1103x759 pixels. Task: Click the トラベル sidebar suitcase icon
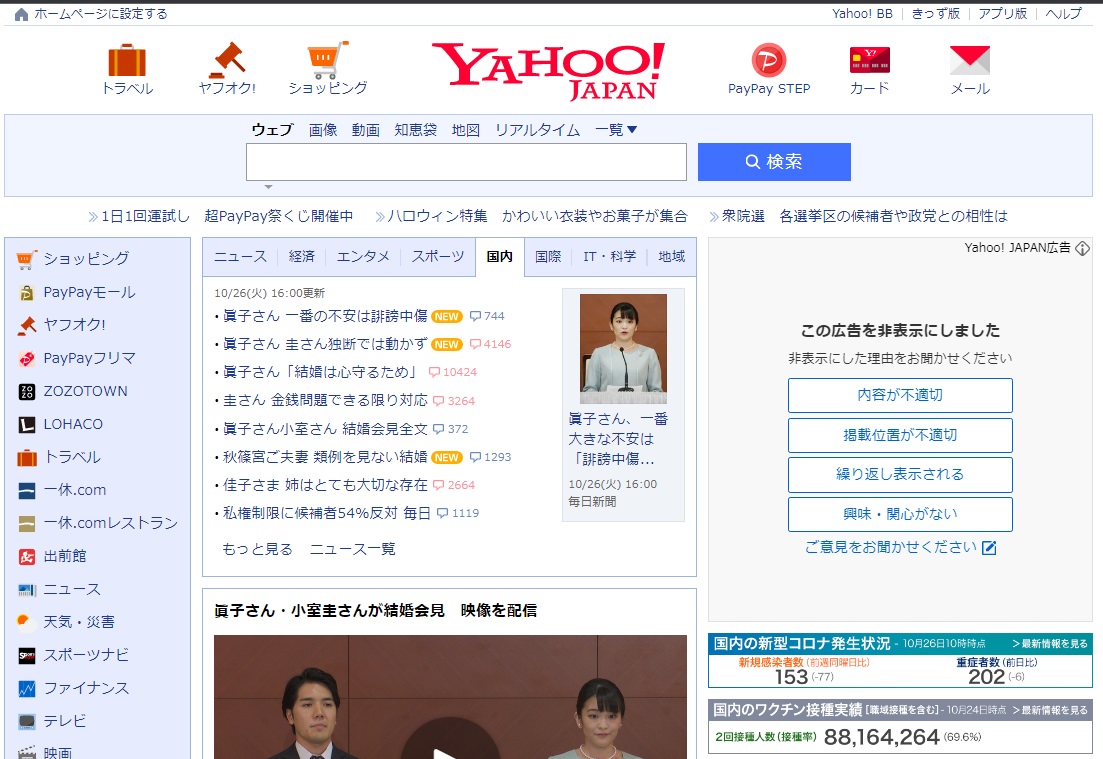pyautogui.click(x=26, y=458)
